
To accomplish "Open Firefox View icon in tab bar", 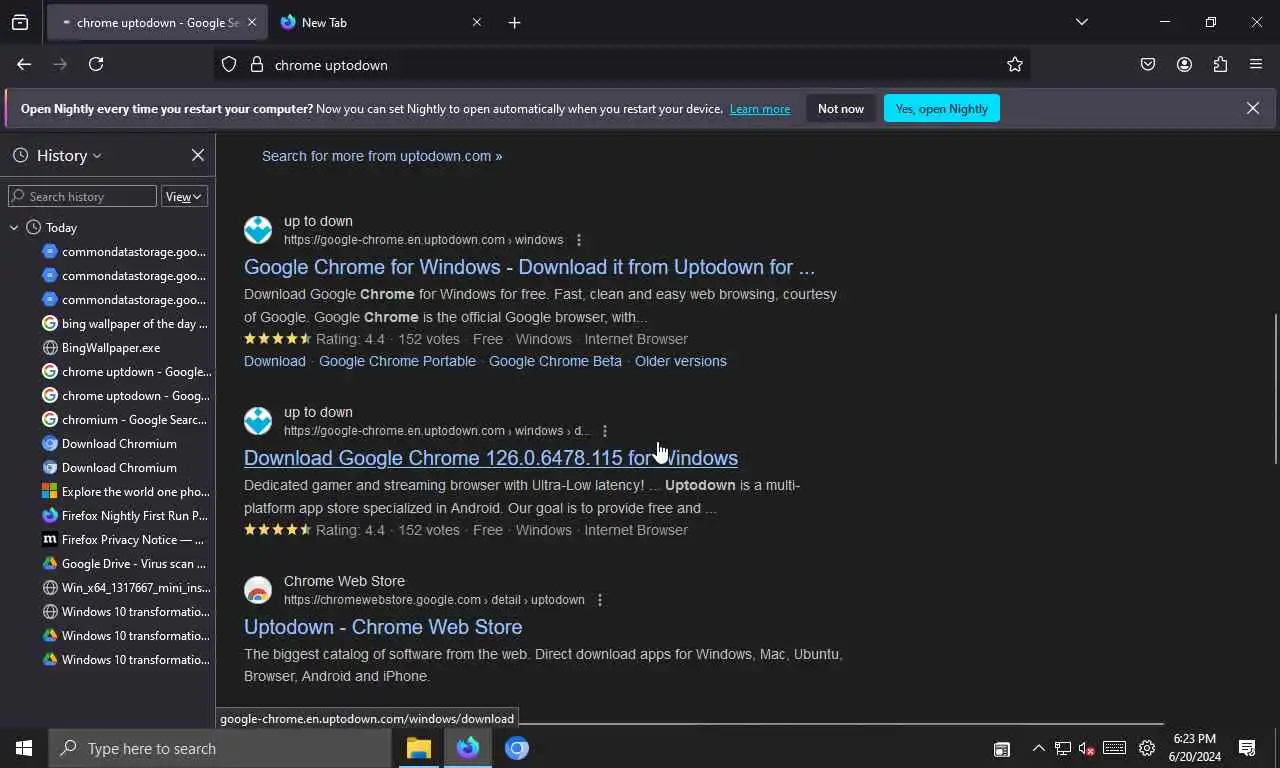I will point(20,22).
